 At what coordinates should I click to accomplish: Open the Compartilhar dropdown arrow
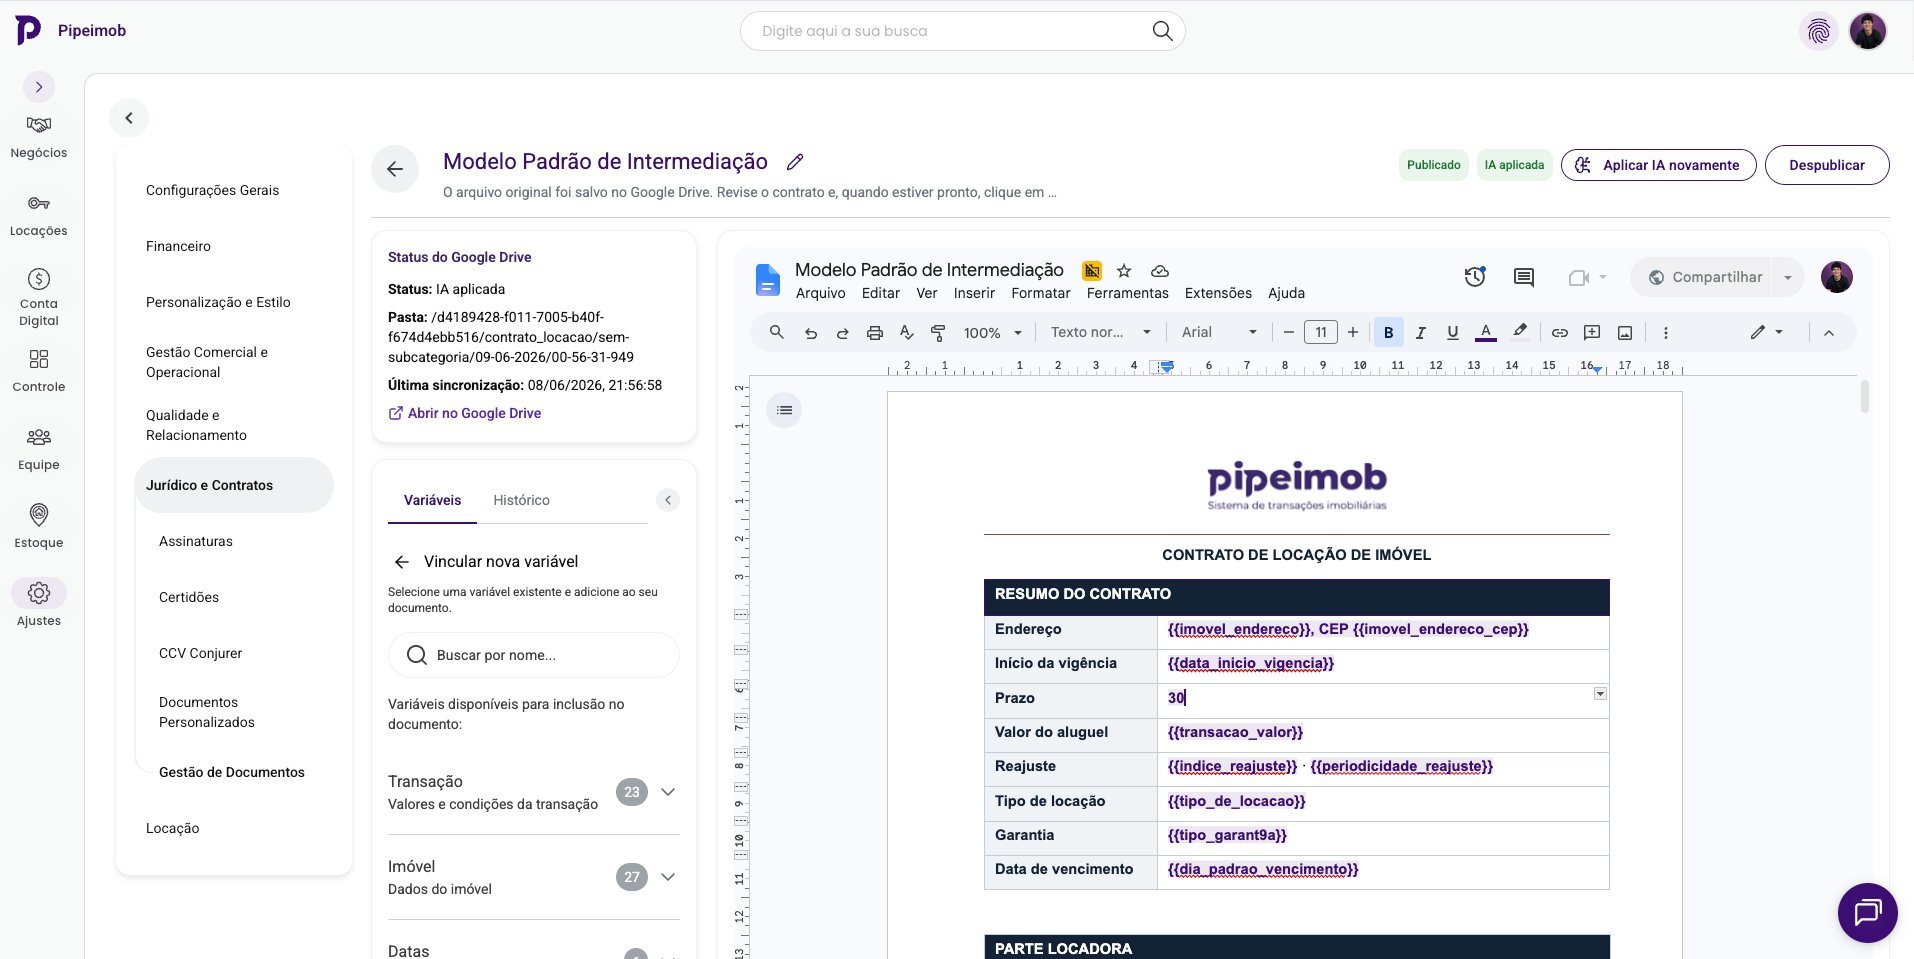coord(1788,277)
